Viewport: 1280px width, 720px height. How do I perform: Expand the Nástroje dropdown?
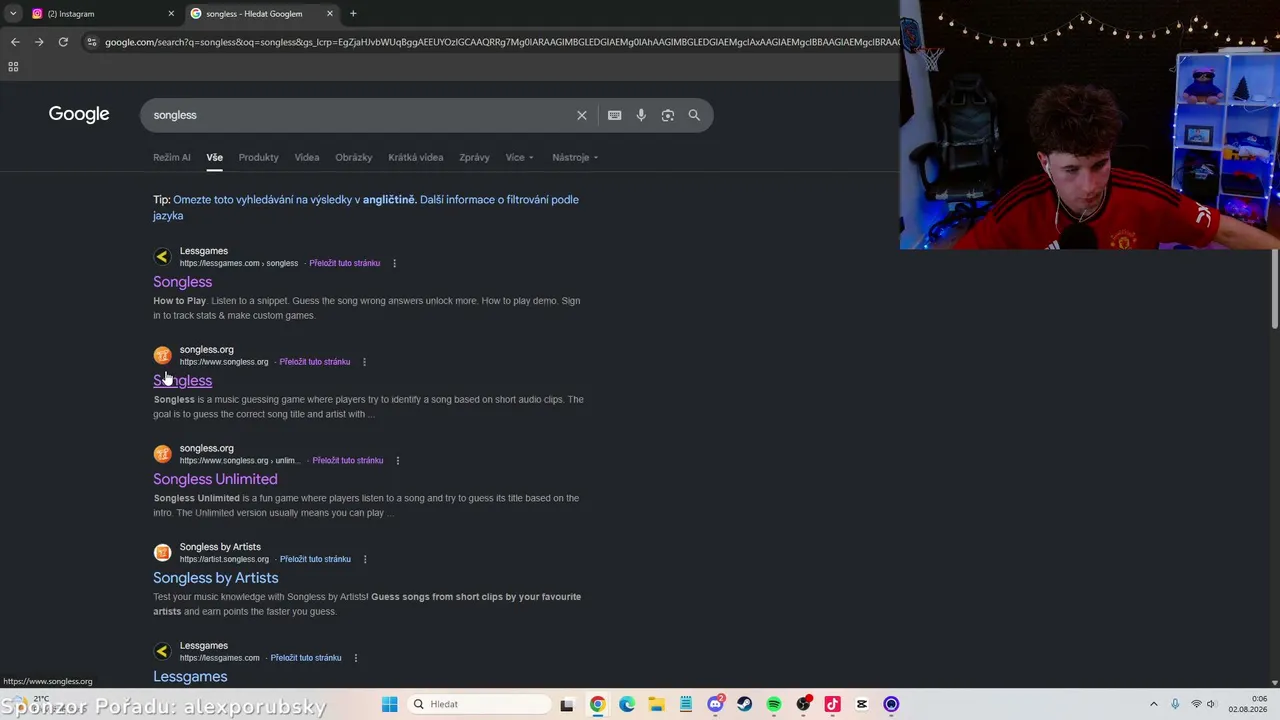point(575,157)
